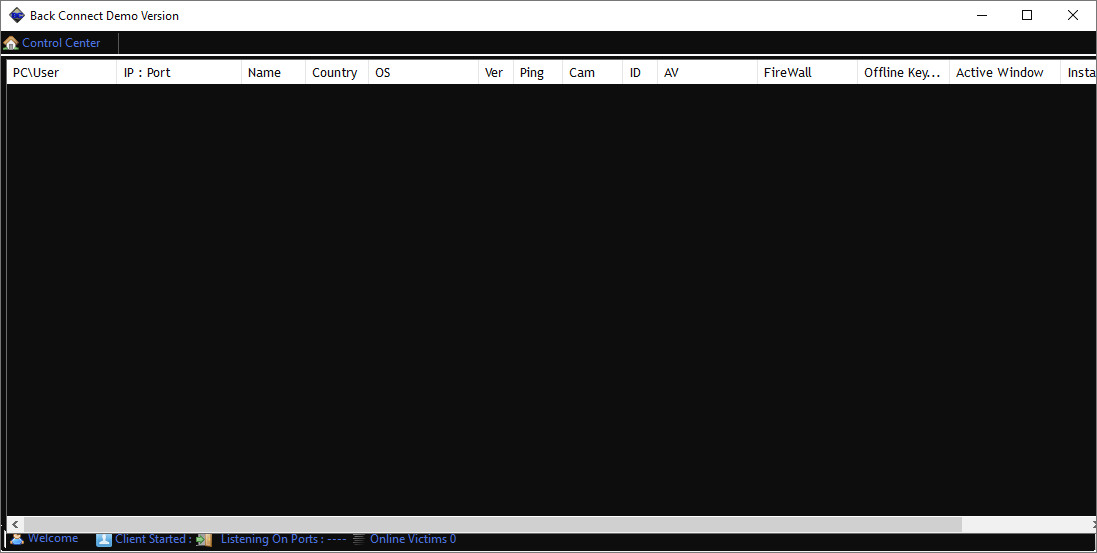Image resolution: width=1097 pixels, height=553 pixels.
Task: Click the Listening On Ports status label
Action: (x=283, y=540)
